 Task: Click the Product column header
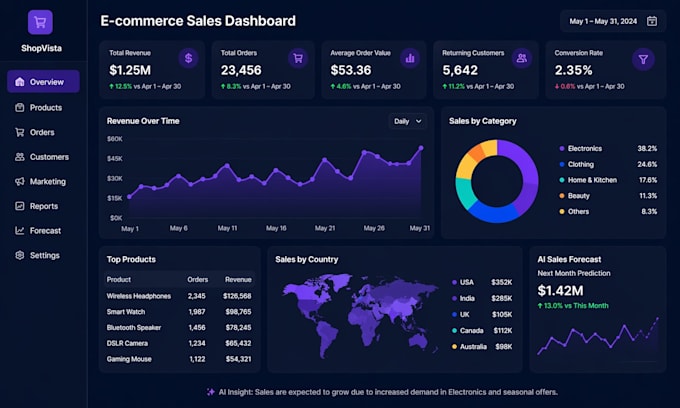[x=118, y=280]
